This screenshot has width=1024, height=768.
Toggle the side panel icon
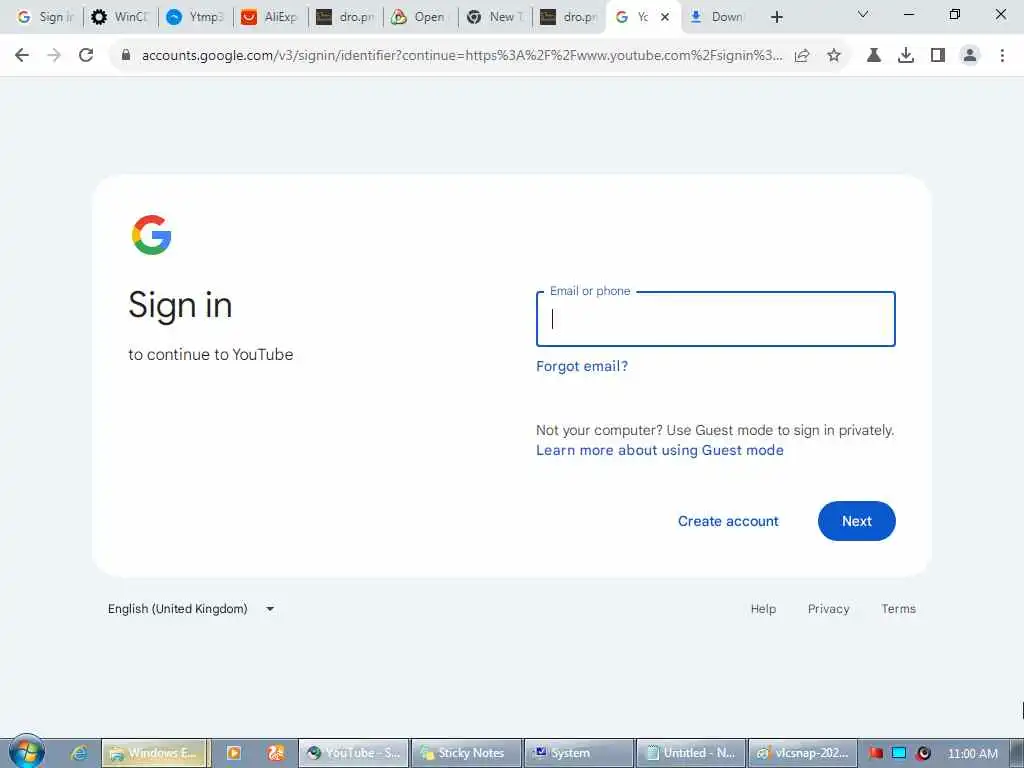tap(938, 56)
